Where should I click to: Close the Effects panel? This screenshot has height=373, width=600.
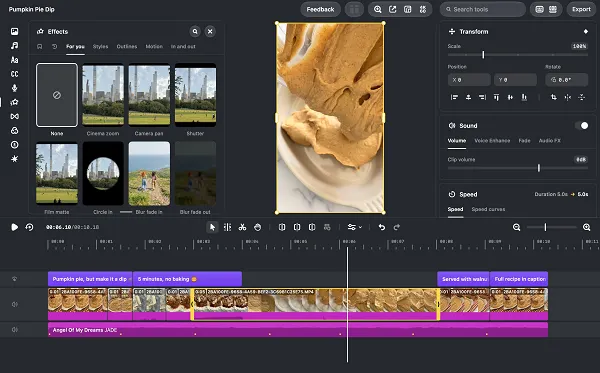(x=210, y=31)
